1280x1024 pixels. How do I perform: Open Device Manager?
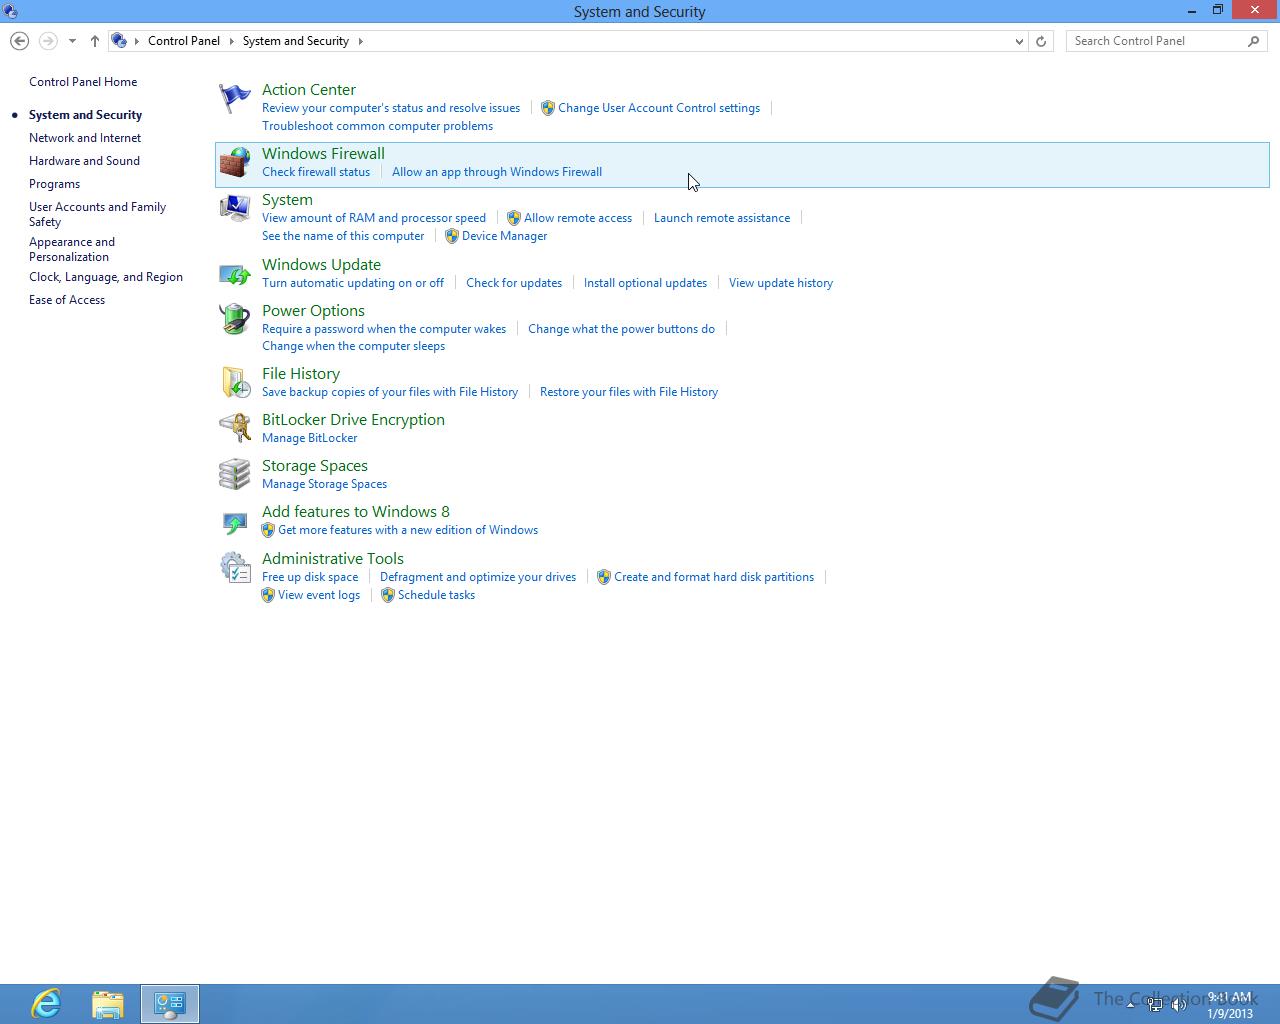pos(505,236)
